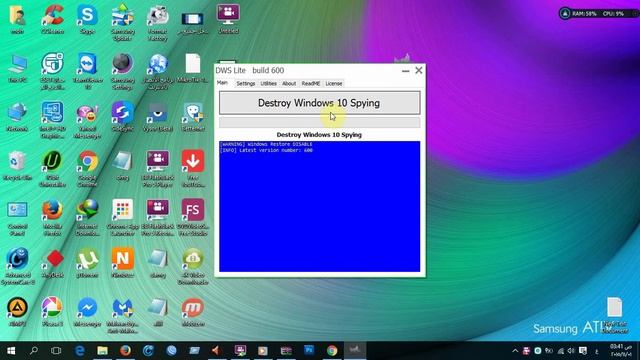Open the Recycle Bin desktop icon
640x360 pixels.
point(17,165)
